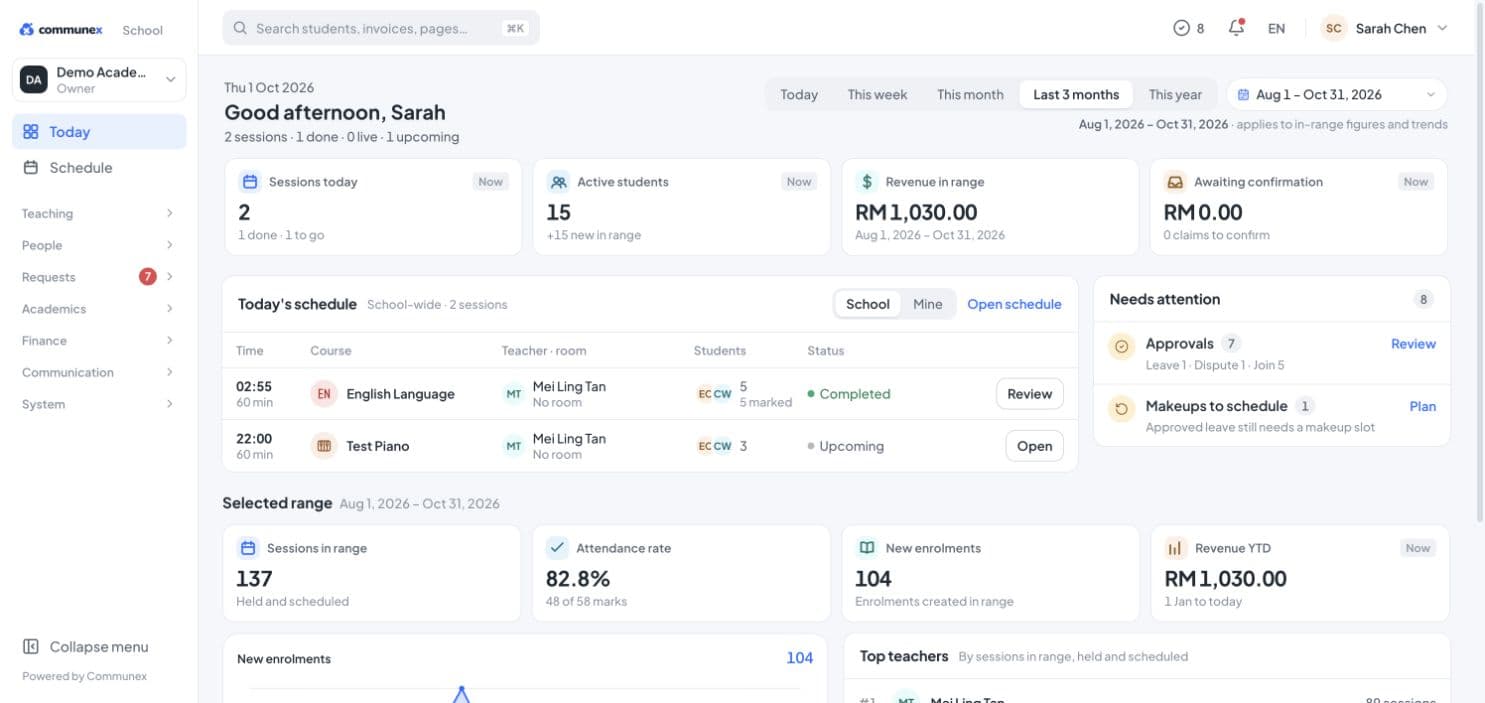Screen dimensions: 1485x703
Task: Click the Open schedule link
Action: coord(1014,304)
